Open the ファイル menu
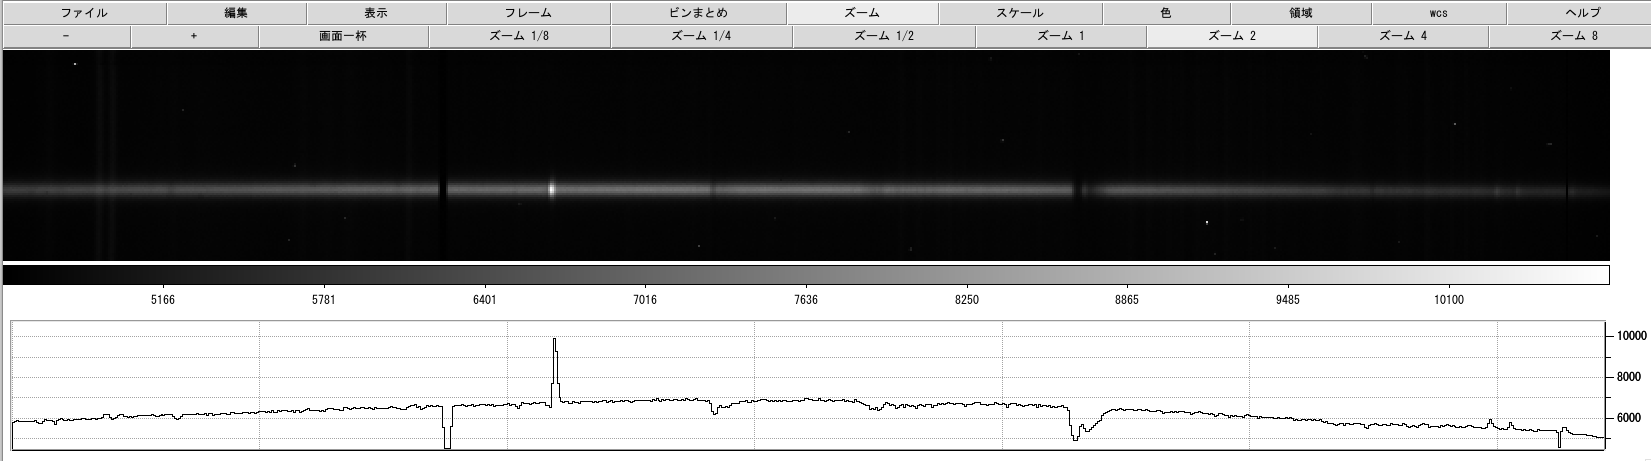Viewport: 1651px width, 461px height. point(83,13)
